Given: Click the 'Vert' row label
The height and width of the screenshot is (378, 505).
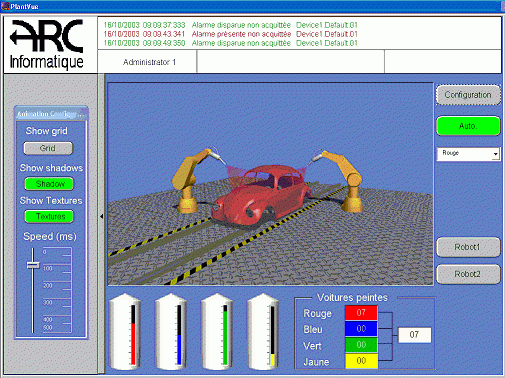Looking at the screenshot, I should 312,346.
